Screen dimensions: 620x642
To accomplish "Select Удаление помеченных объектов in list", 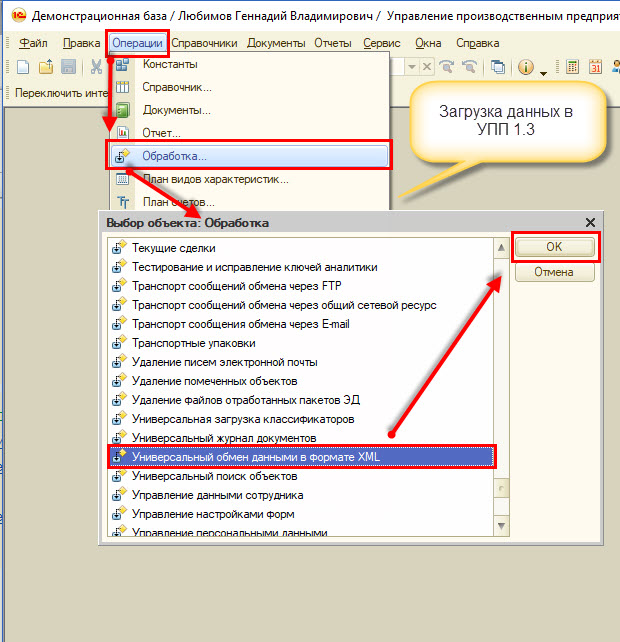I will tap(214, 381).
